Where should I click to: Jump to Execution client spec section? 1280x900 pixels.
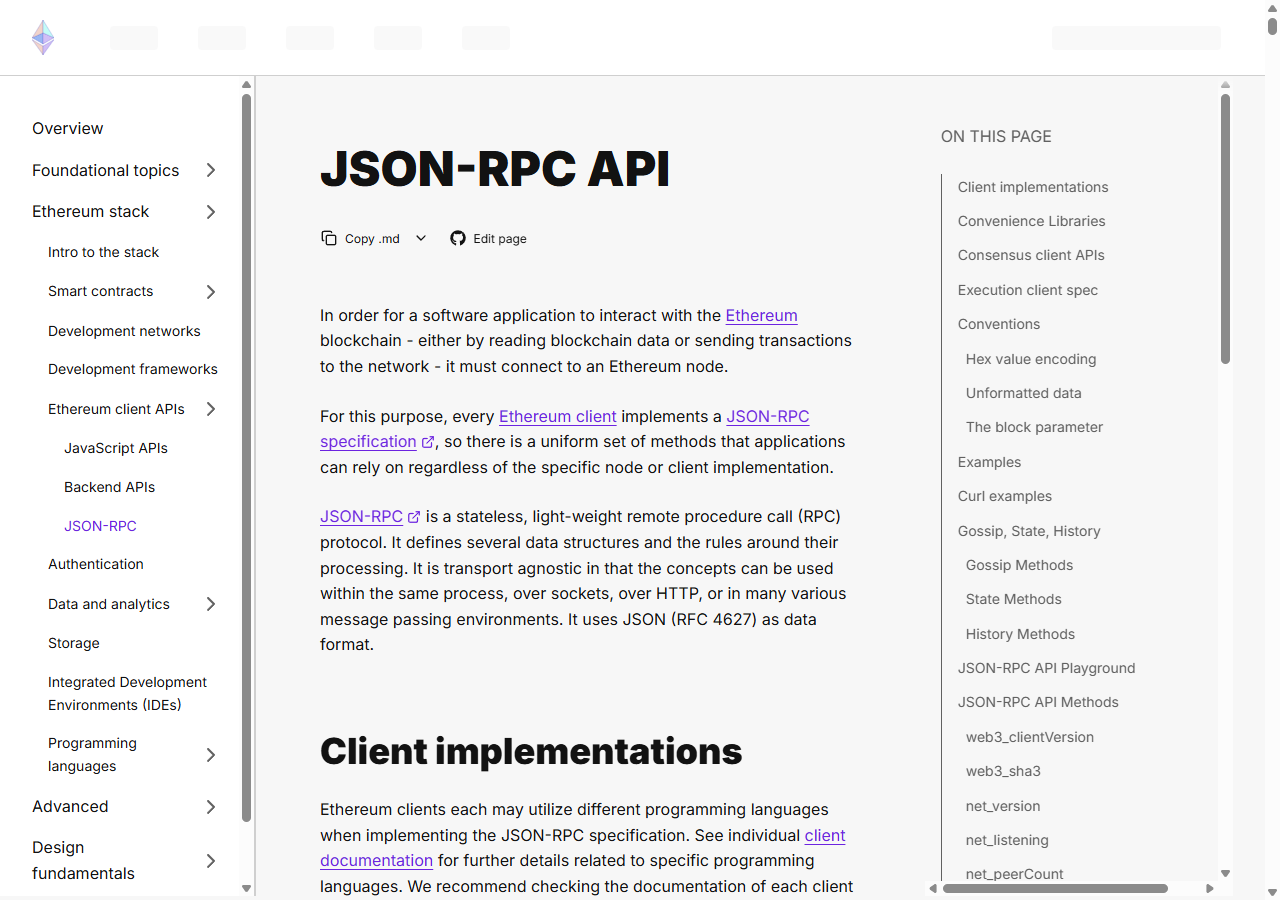click(x=1028, y=290)
